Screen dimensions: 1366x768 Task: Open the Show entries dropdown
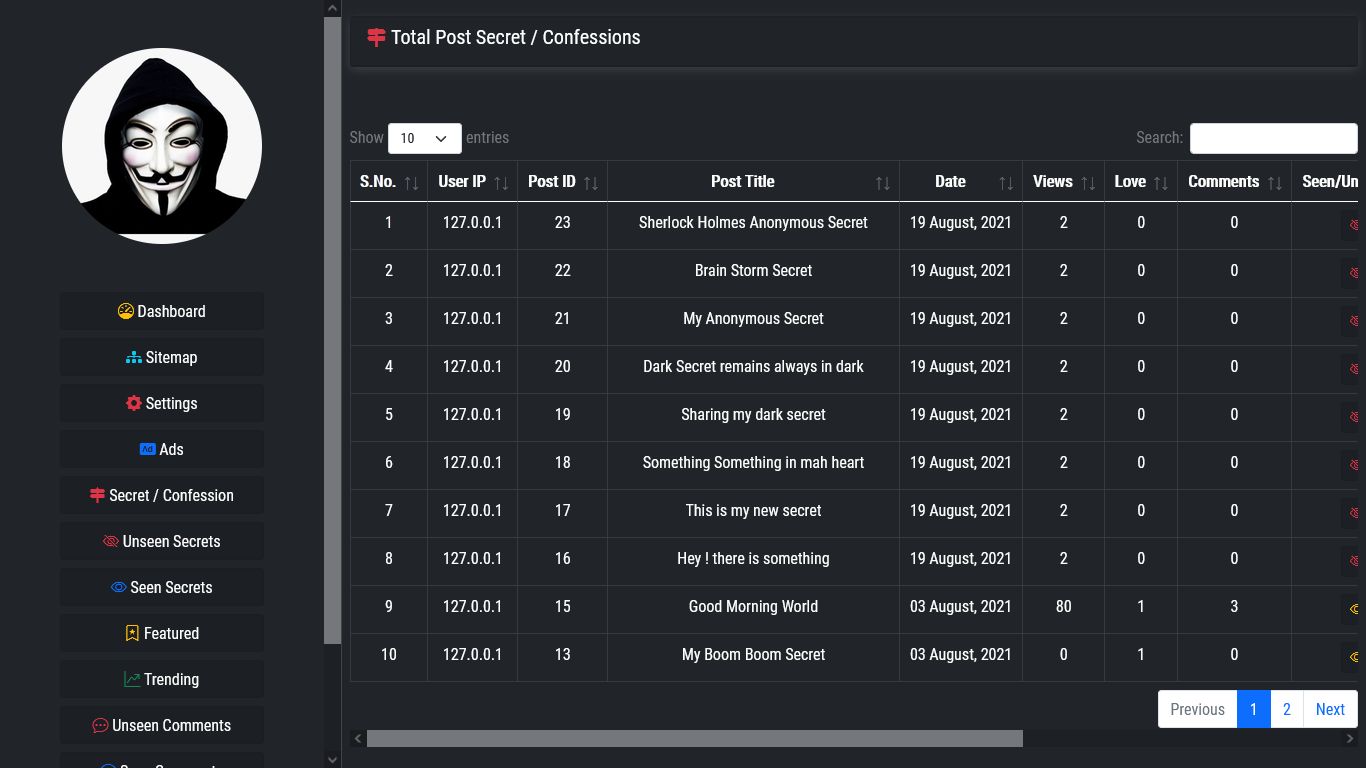click(x=424, y=138)
